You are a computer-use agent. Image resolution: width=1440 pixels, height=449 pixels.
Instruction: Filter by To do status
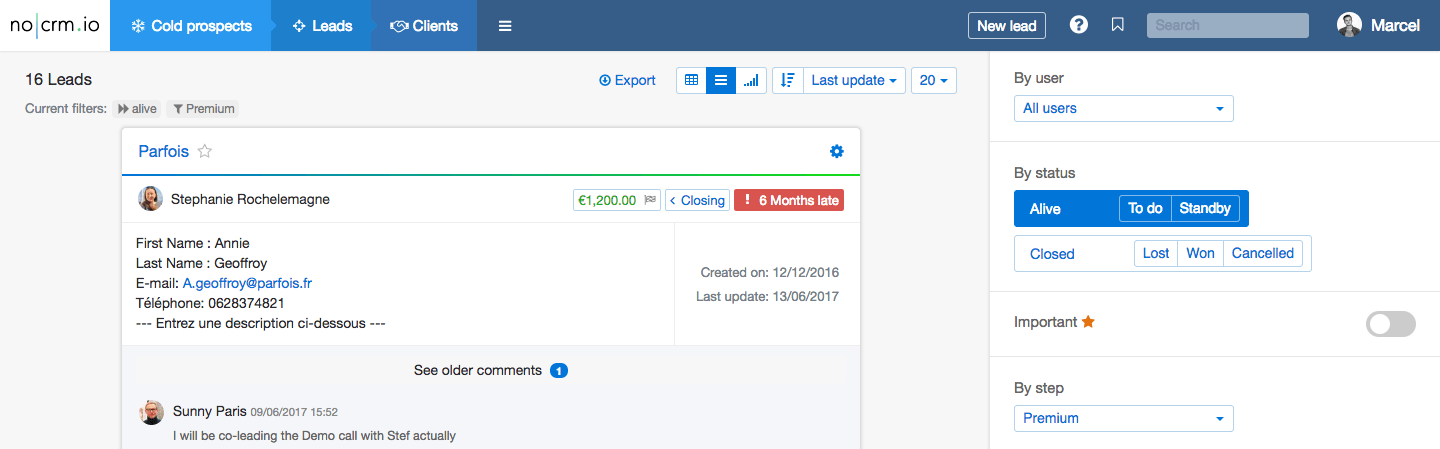point(1145,208)
